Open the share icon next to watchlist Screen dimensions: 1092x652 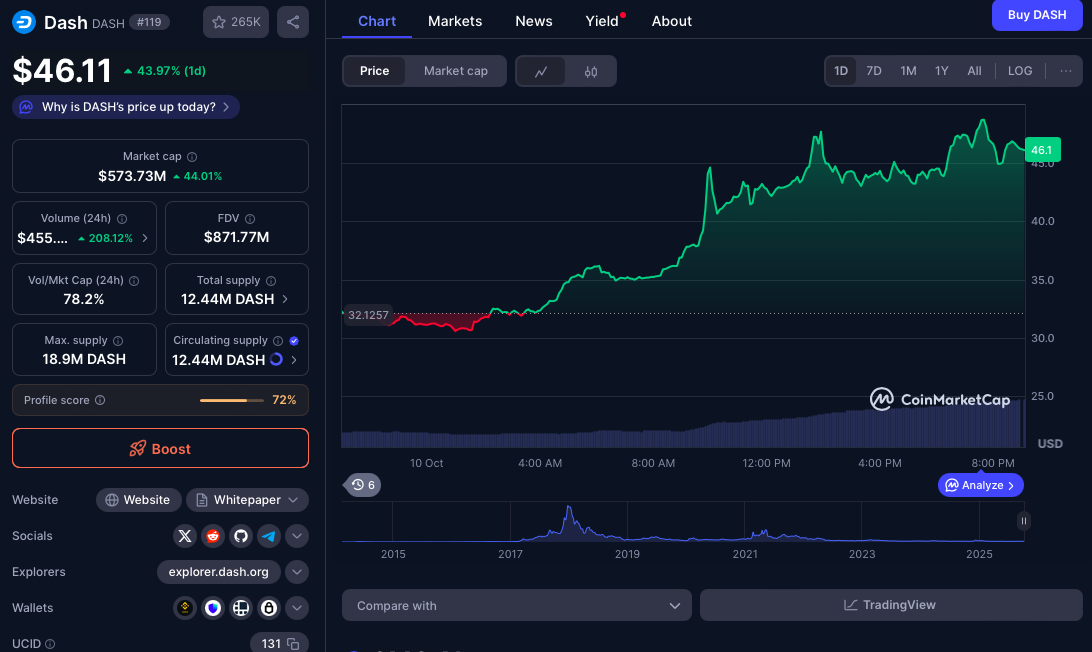[x=292, y=22]
